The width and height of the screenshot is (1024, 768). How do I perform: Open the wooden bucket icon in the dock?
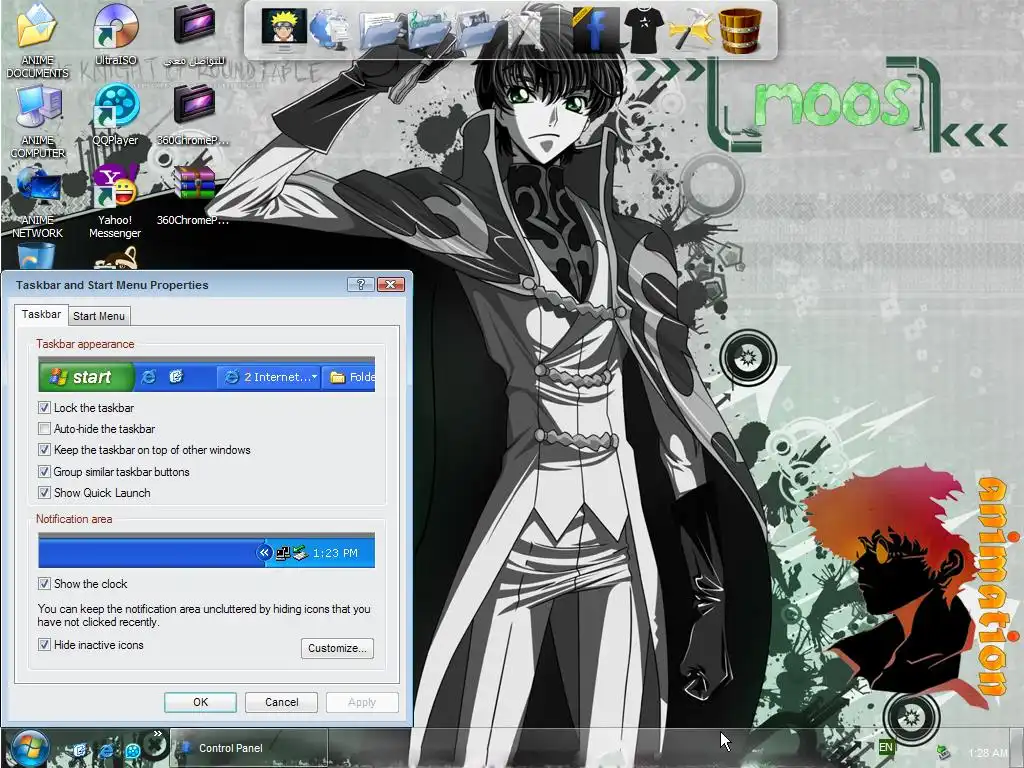[x=740, y=30]
